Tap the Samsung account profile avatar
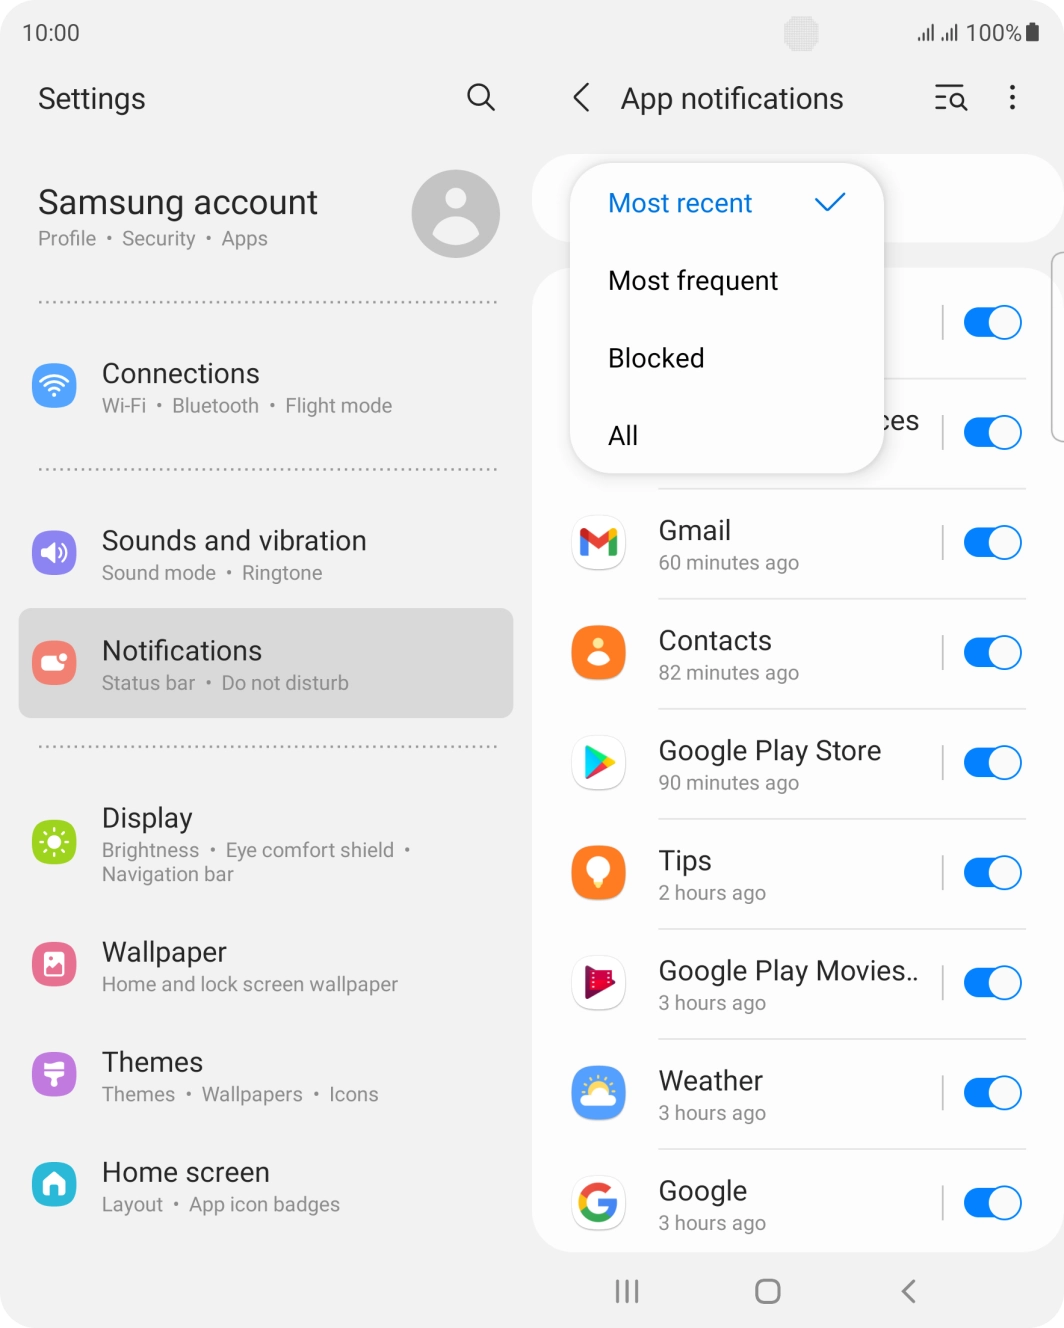This screenshot has height=1328, width=1064. click(455, 213)
